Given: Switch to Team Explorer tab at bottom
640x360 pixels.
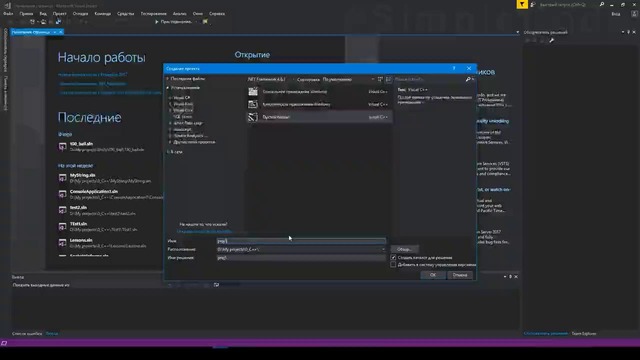Looking at the screenshot, I should coord(584,333).
